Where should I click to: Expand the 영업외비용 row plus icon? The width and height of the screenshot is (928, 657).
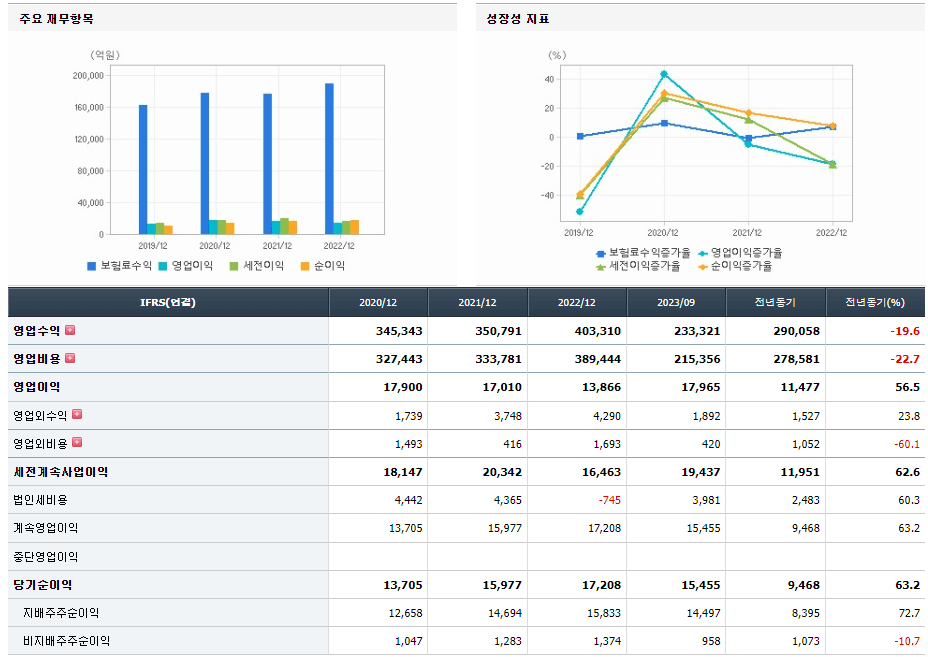pos(77,442)
